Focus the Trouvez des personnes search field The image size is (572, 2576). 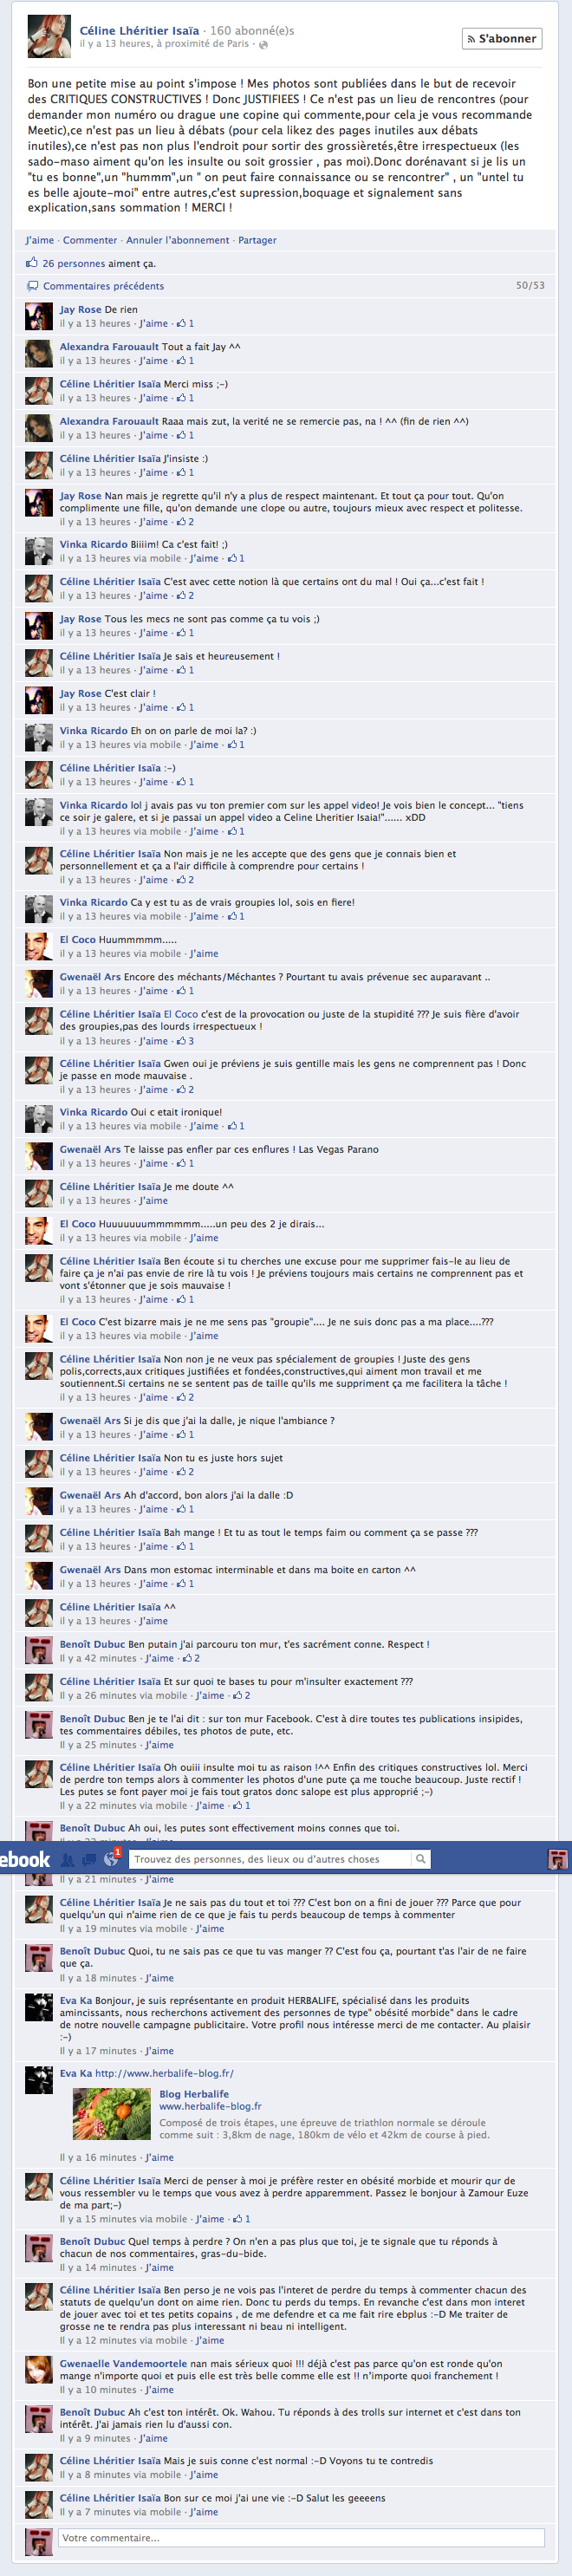pos(270,1859)
